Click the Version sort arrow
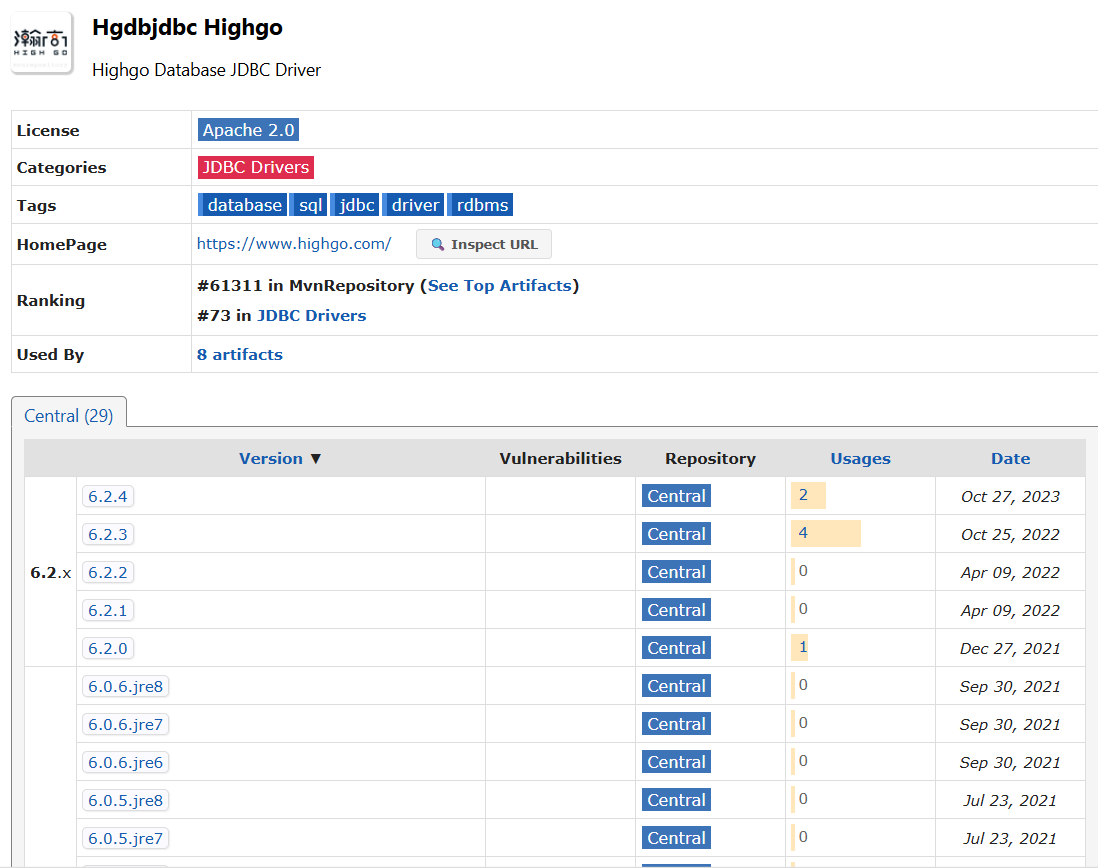Screen dimensions: 1098x868 316,459
